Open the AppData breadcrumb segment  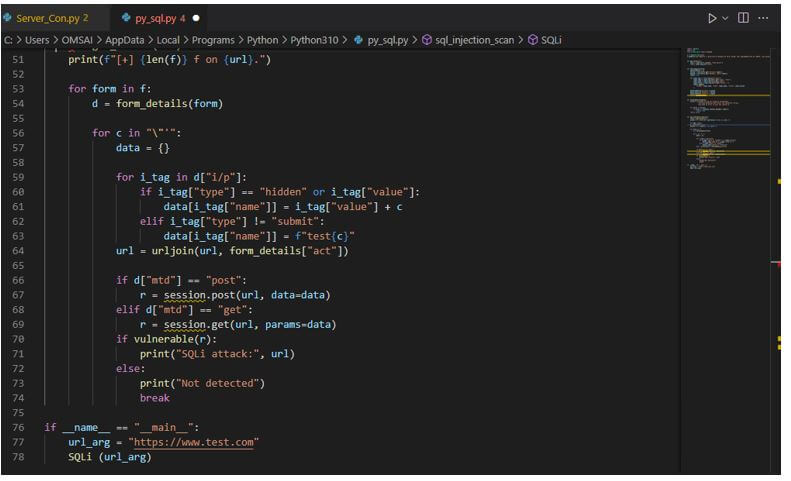tap(125, 40)
